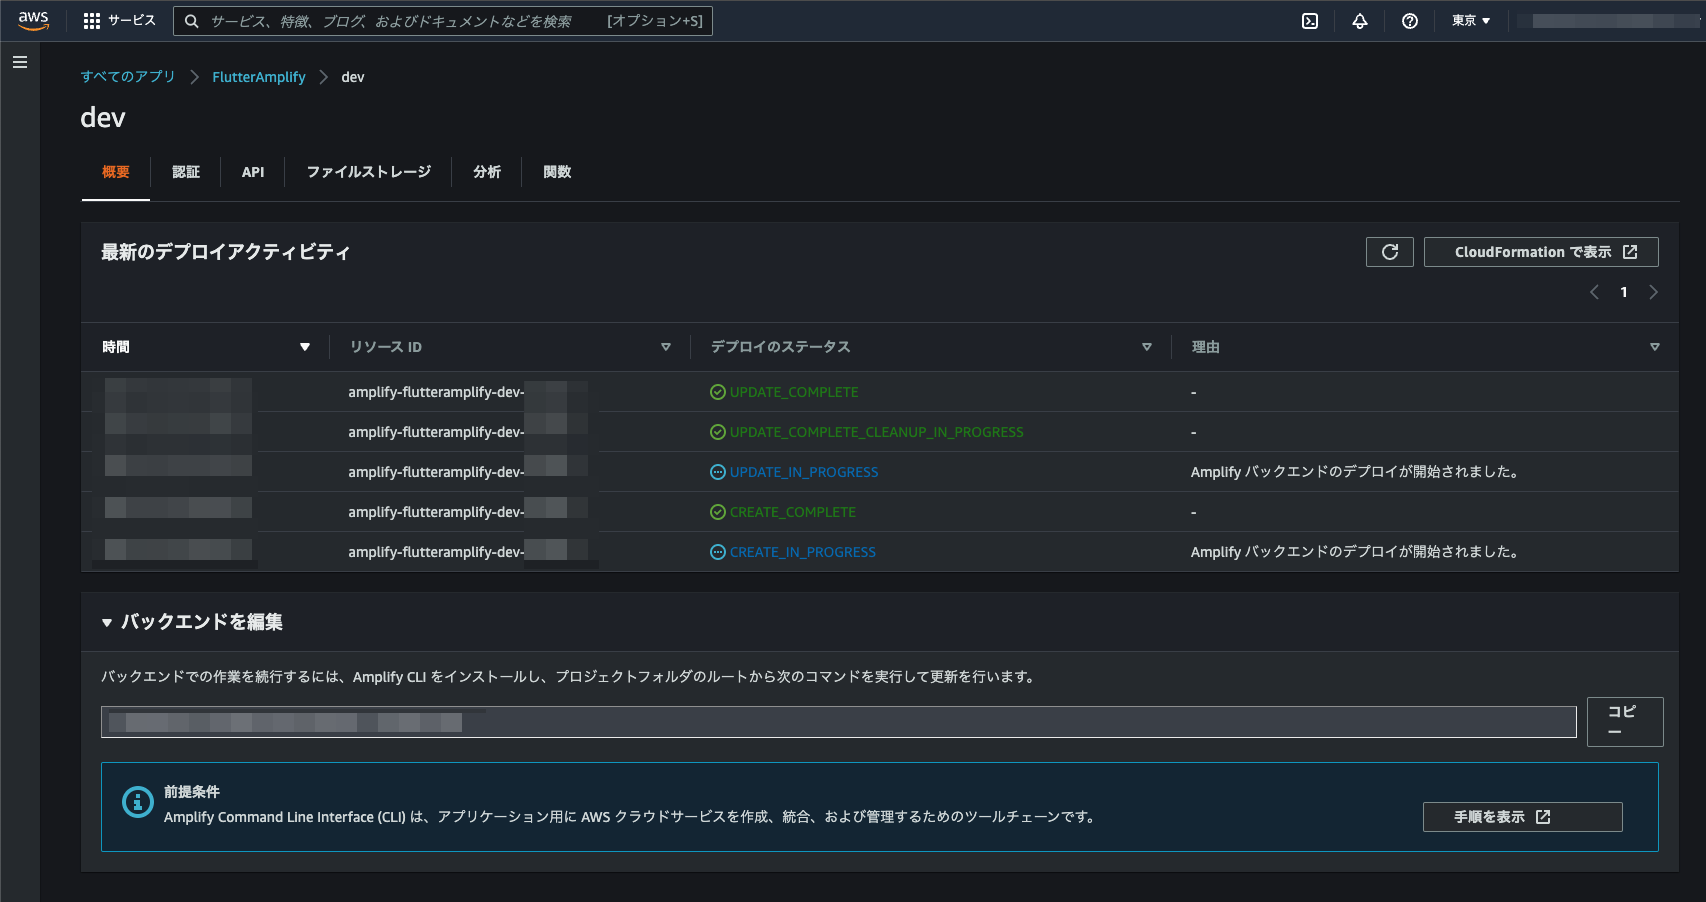Click the CREATE_COMPLETE status text
Screen dimensions: 1706x902
793,512
